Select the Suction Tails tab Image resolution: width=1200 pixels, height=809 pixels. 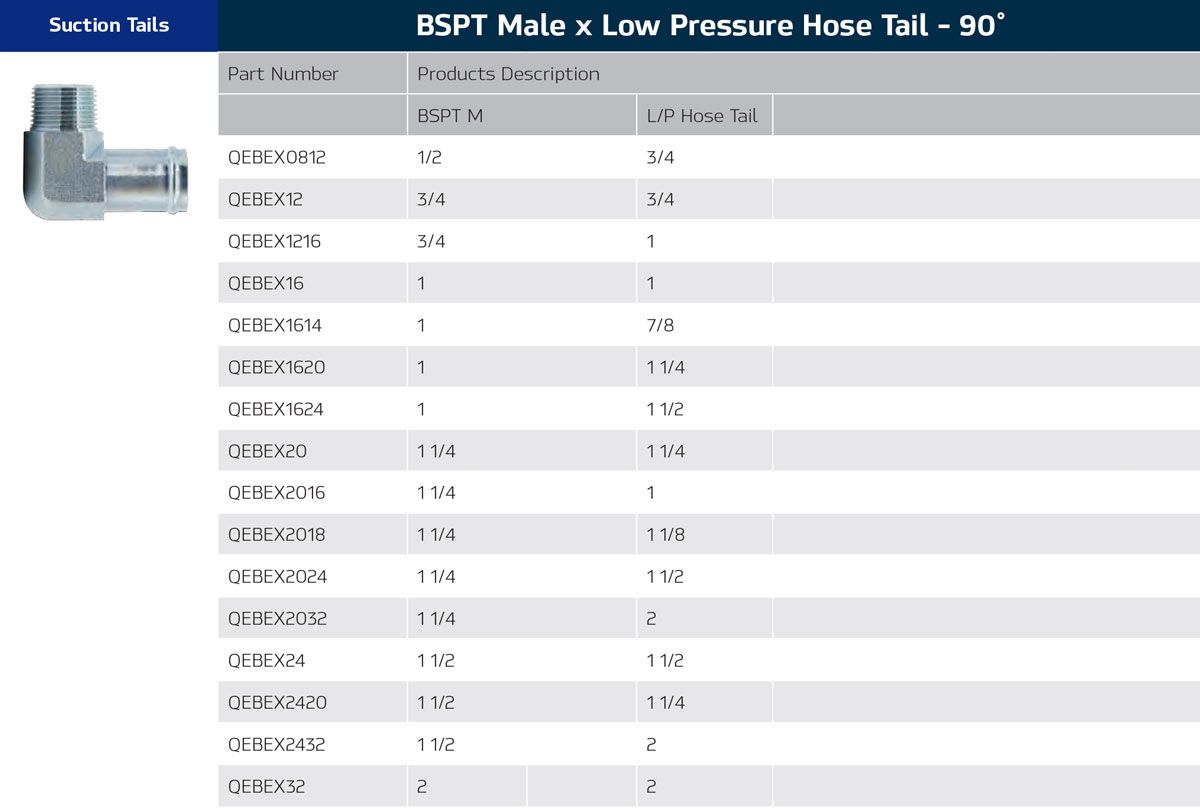(109, 25)
